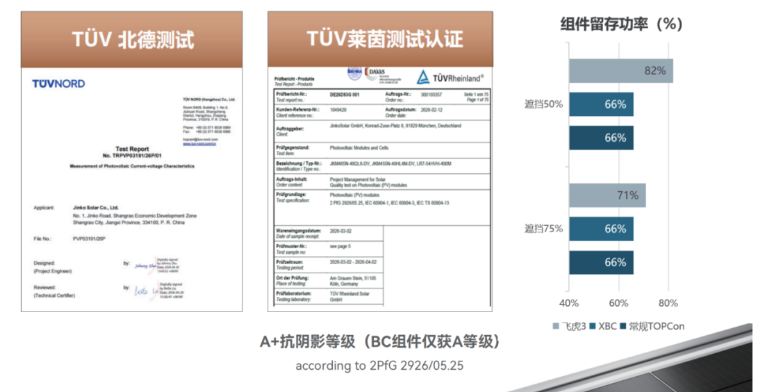Image resolution: width=760 pixels, height=392 pixels.
Task: Click the medium-blue 66% bar beside 遮挡75% label
Action: click(x=601, y=229)
